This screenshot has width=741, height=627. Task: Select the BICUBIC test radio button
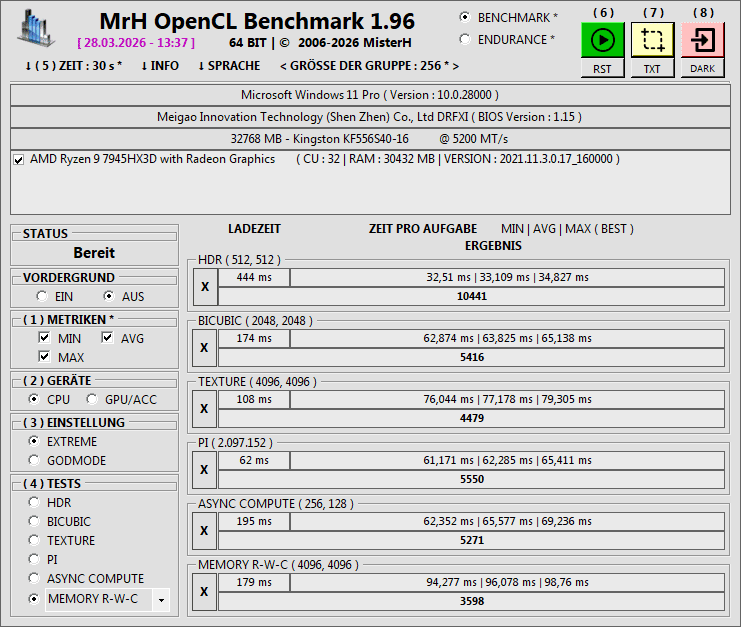[34, 521]
